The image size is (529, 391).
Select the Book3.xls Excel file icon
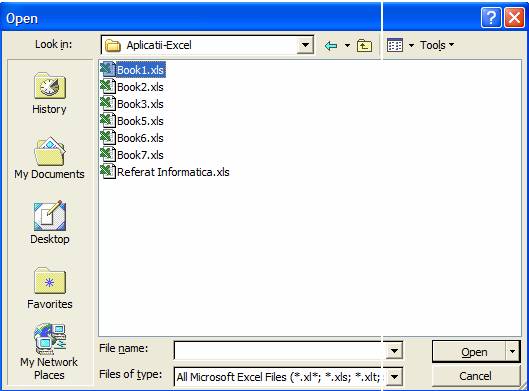point(108,104)
